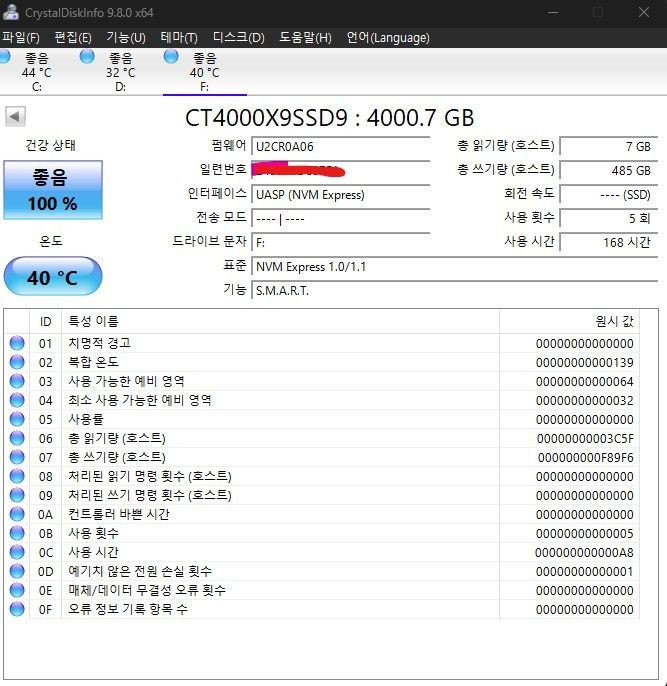The image size is (667, 686).
Task: Select 매체/데이터 무결성 오류 횟수 row
Action: 322,590
